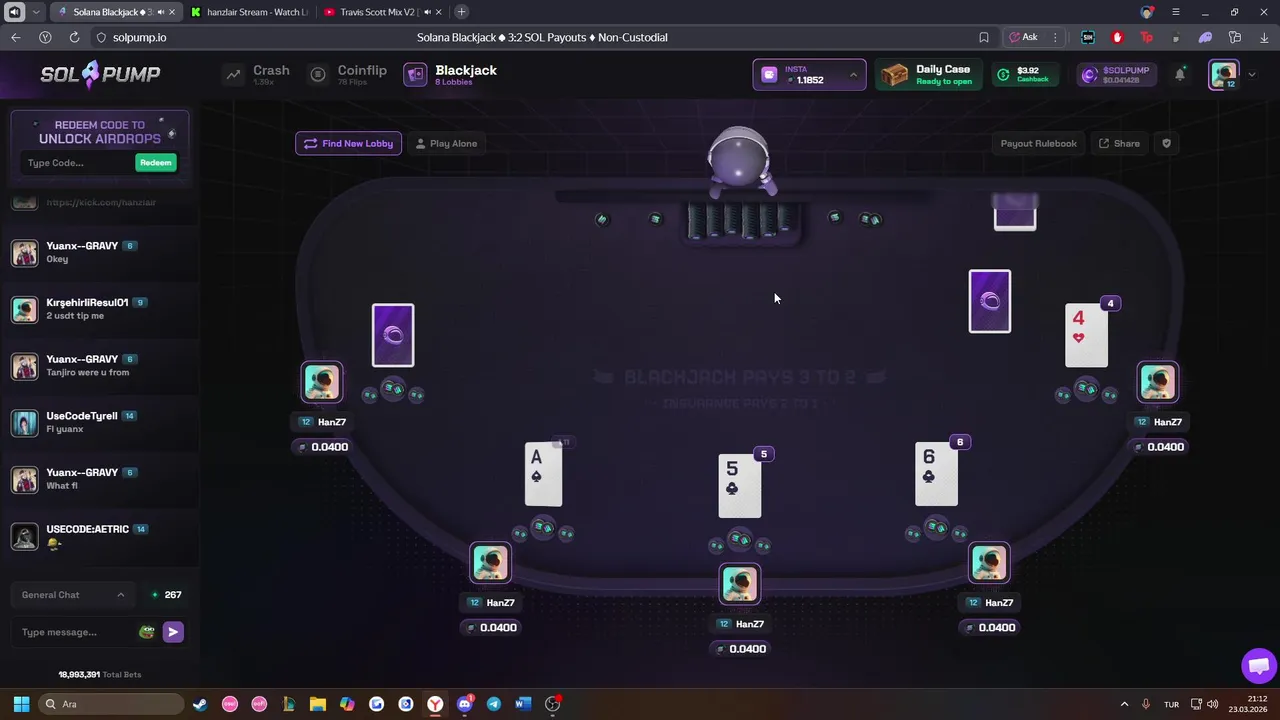Focus the Type Code input field

tap(77, 163)
